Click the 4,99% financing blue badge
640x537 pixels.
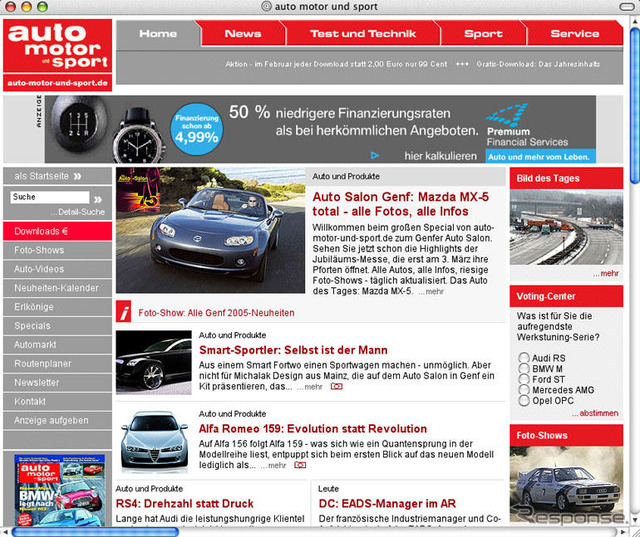[197, 129]
